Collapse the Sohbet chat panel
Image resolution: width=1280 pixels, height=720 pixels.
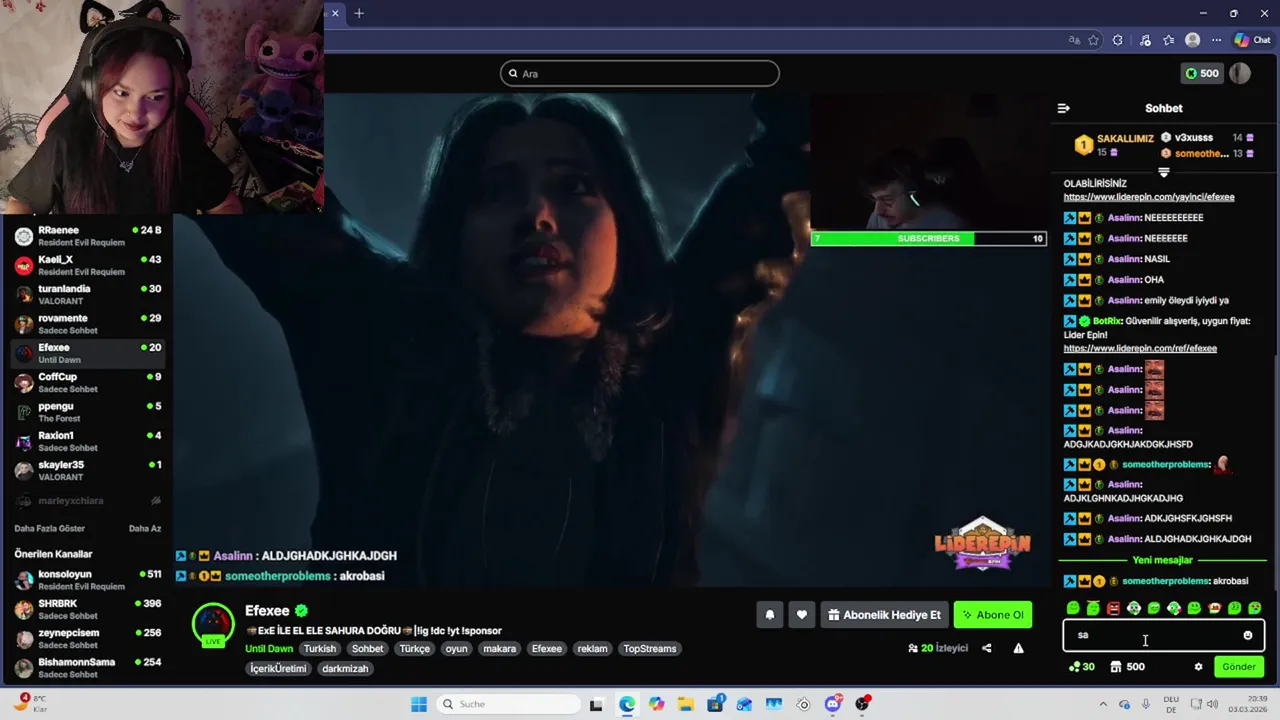1063,108
